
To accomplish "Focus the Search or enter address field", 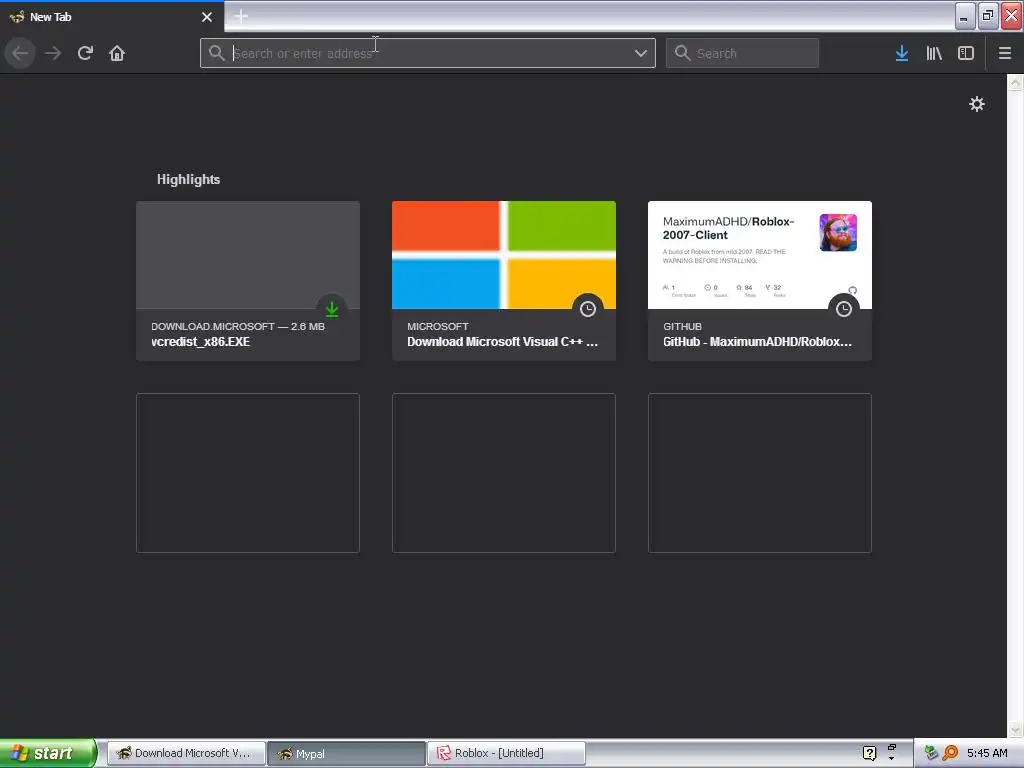I will 428,53.
